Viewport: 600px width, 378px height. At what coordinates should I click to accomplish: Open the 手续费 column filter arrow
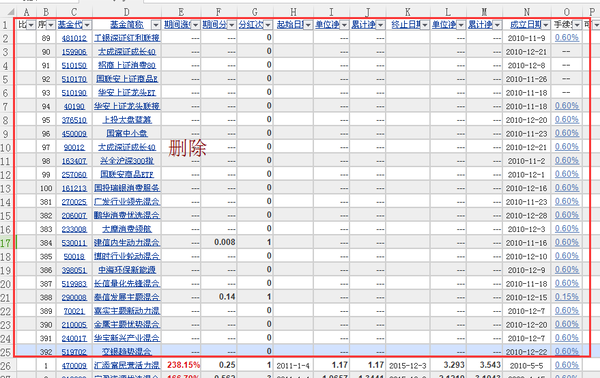[577, 25]
